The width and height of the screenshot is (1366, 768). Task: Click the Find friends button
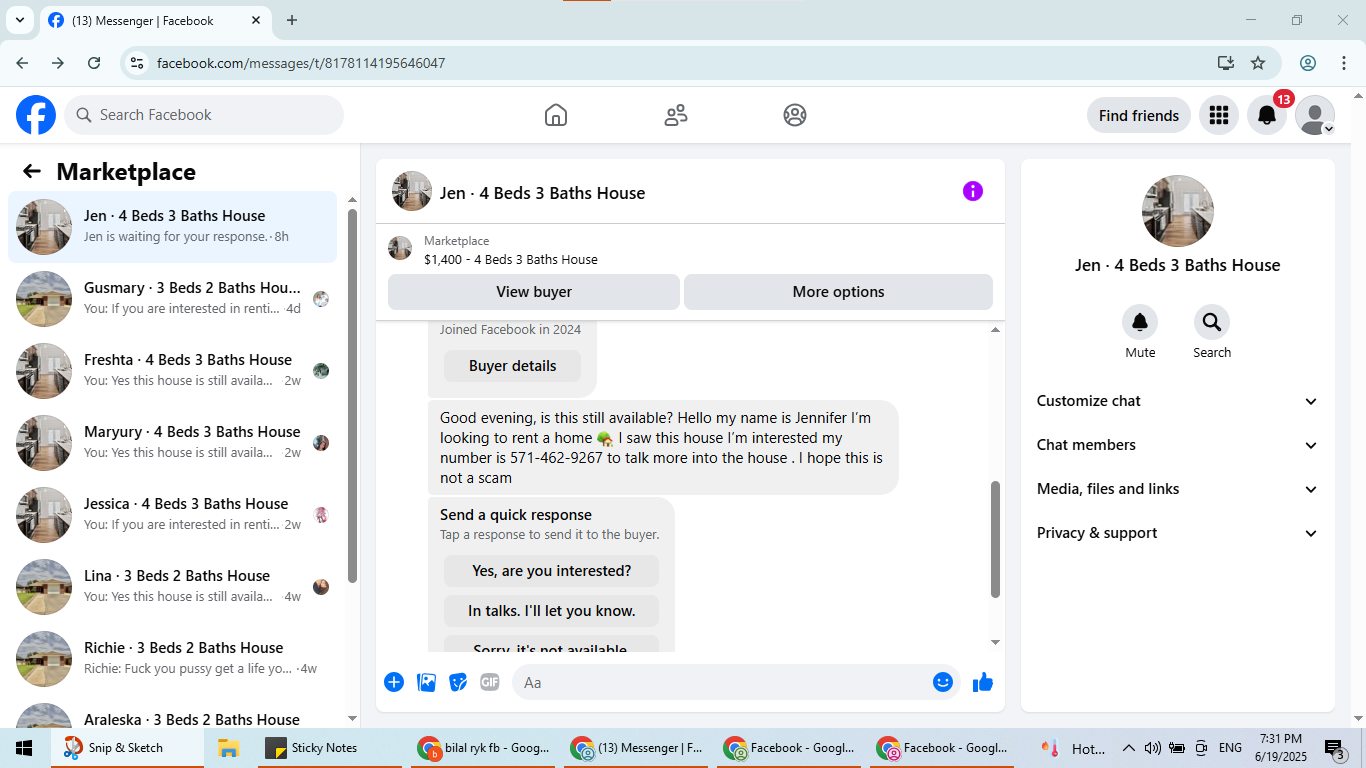click(1139, 115)
